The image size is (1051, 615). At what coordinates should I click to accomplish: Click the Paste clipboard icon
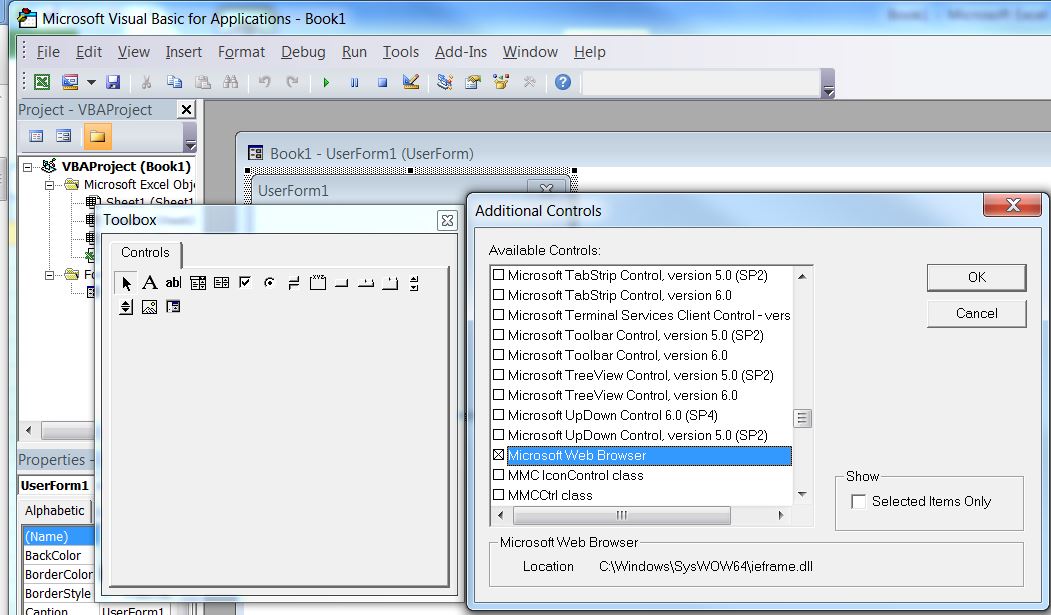coord(202,82)
